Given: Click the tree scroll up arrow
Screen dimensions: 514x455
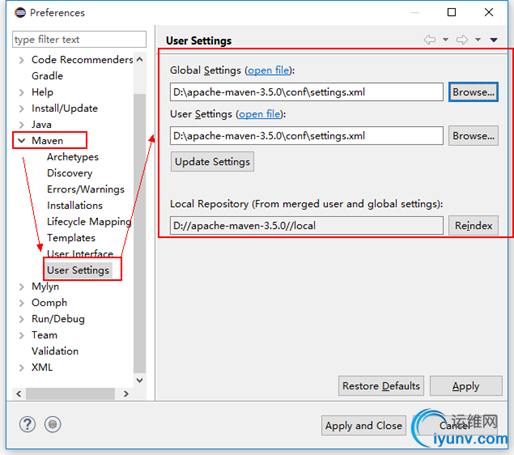Looking at the screenshot, I should 140,59.
